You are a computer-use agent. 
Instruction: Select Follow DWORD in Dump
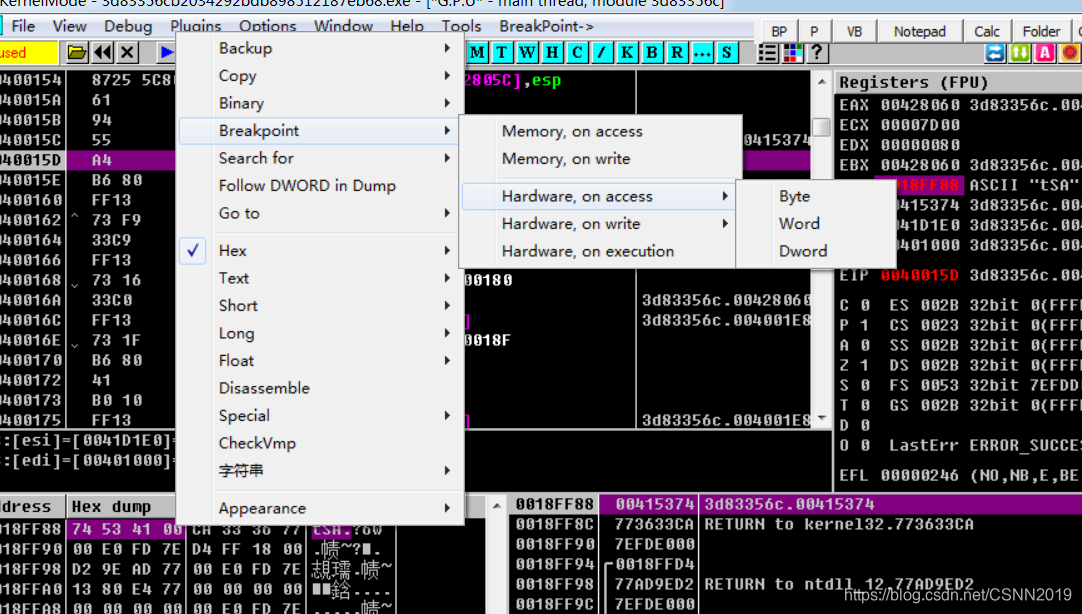tap(318, 186)
